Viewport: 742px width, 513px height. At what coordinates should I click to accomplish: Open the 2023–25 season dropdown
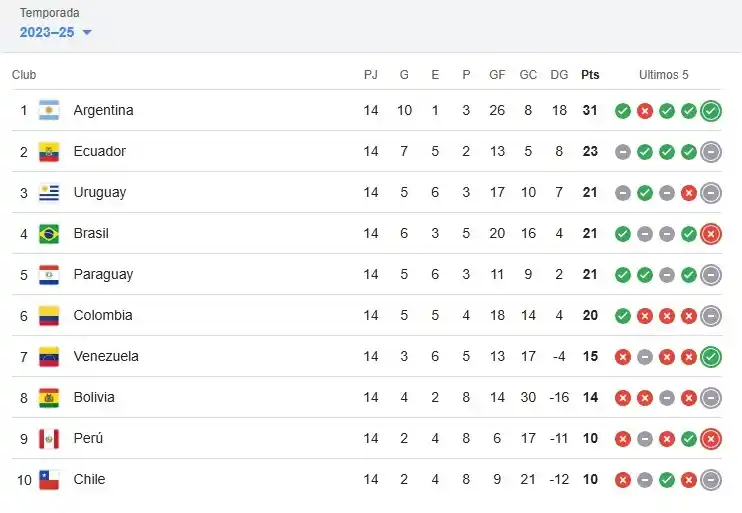(x=56, y=32)
